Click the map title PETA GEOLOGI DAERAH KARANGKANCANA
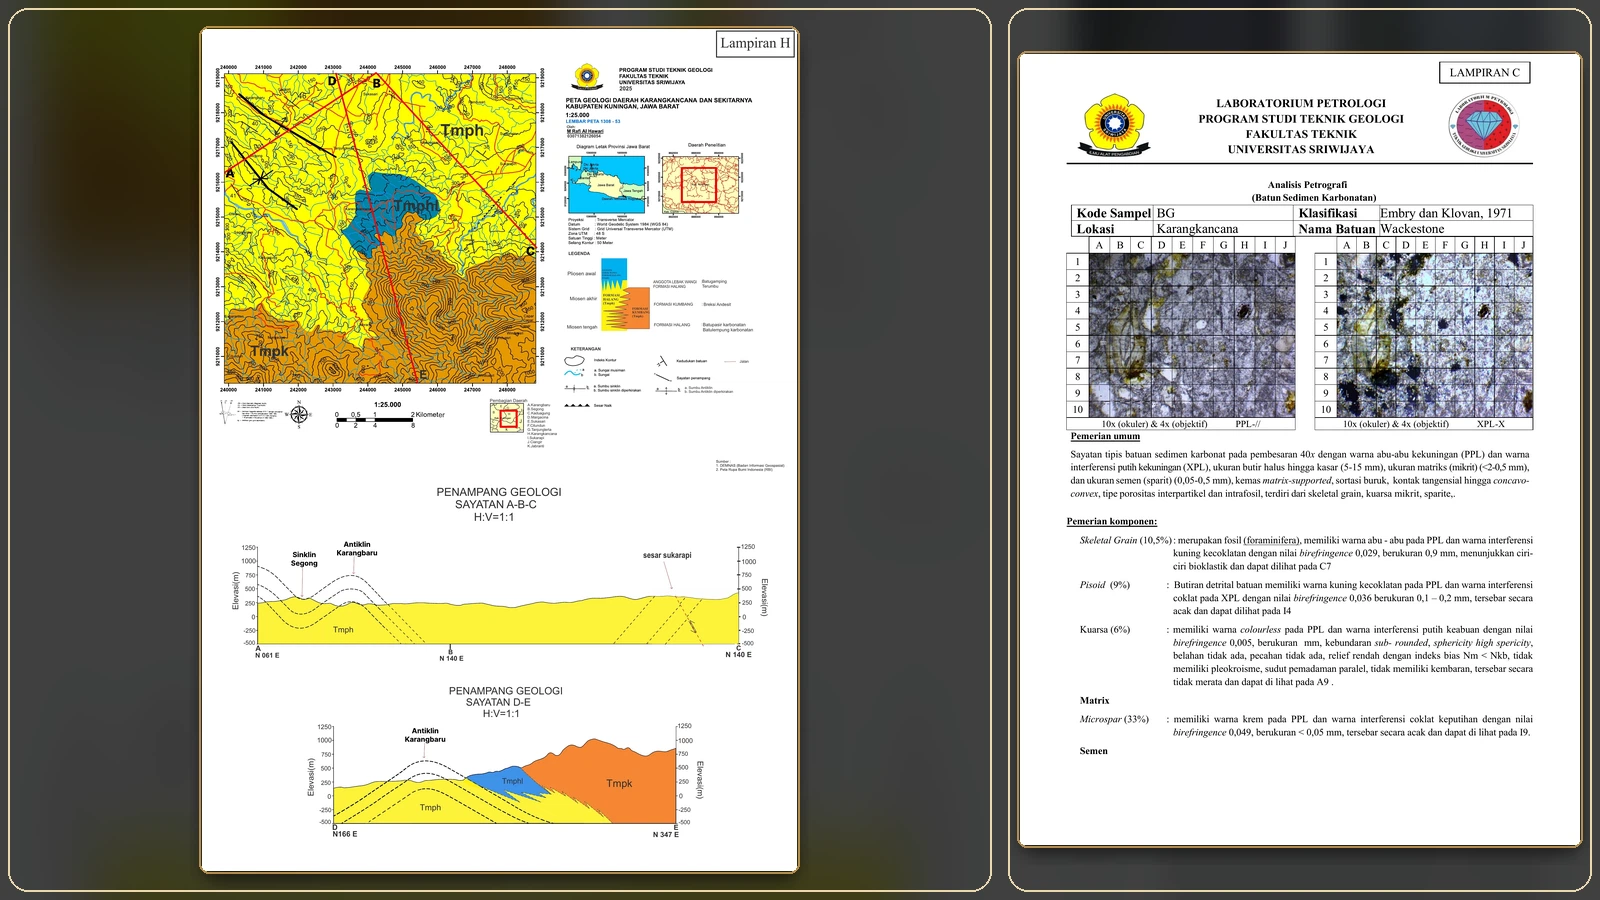Viewport: 1600px width, 900px height. point(658,103)
